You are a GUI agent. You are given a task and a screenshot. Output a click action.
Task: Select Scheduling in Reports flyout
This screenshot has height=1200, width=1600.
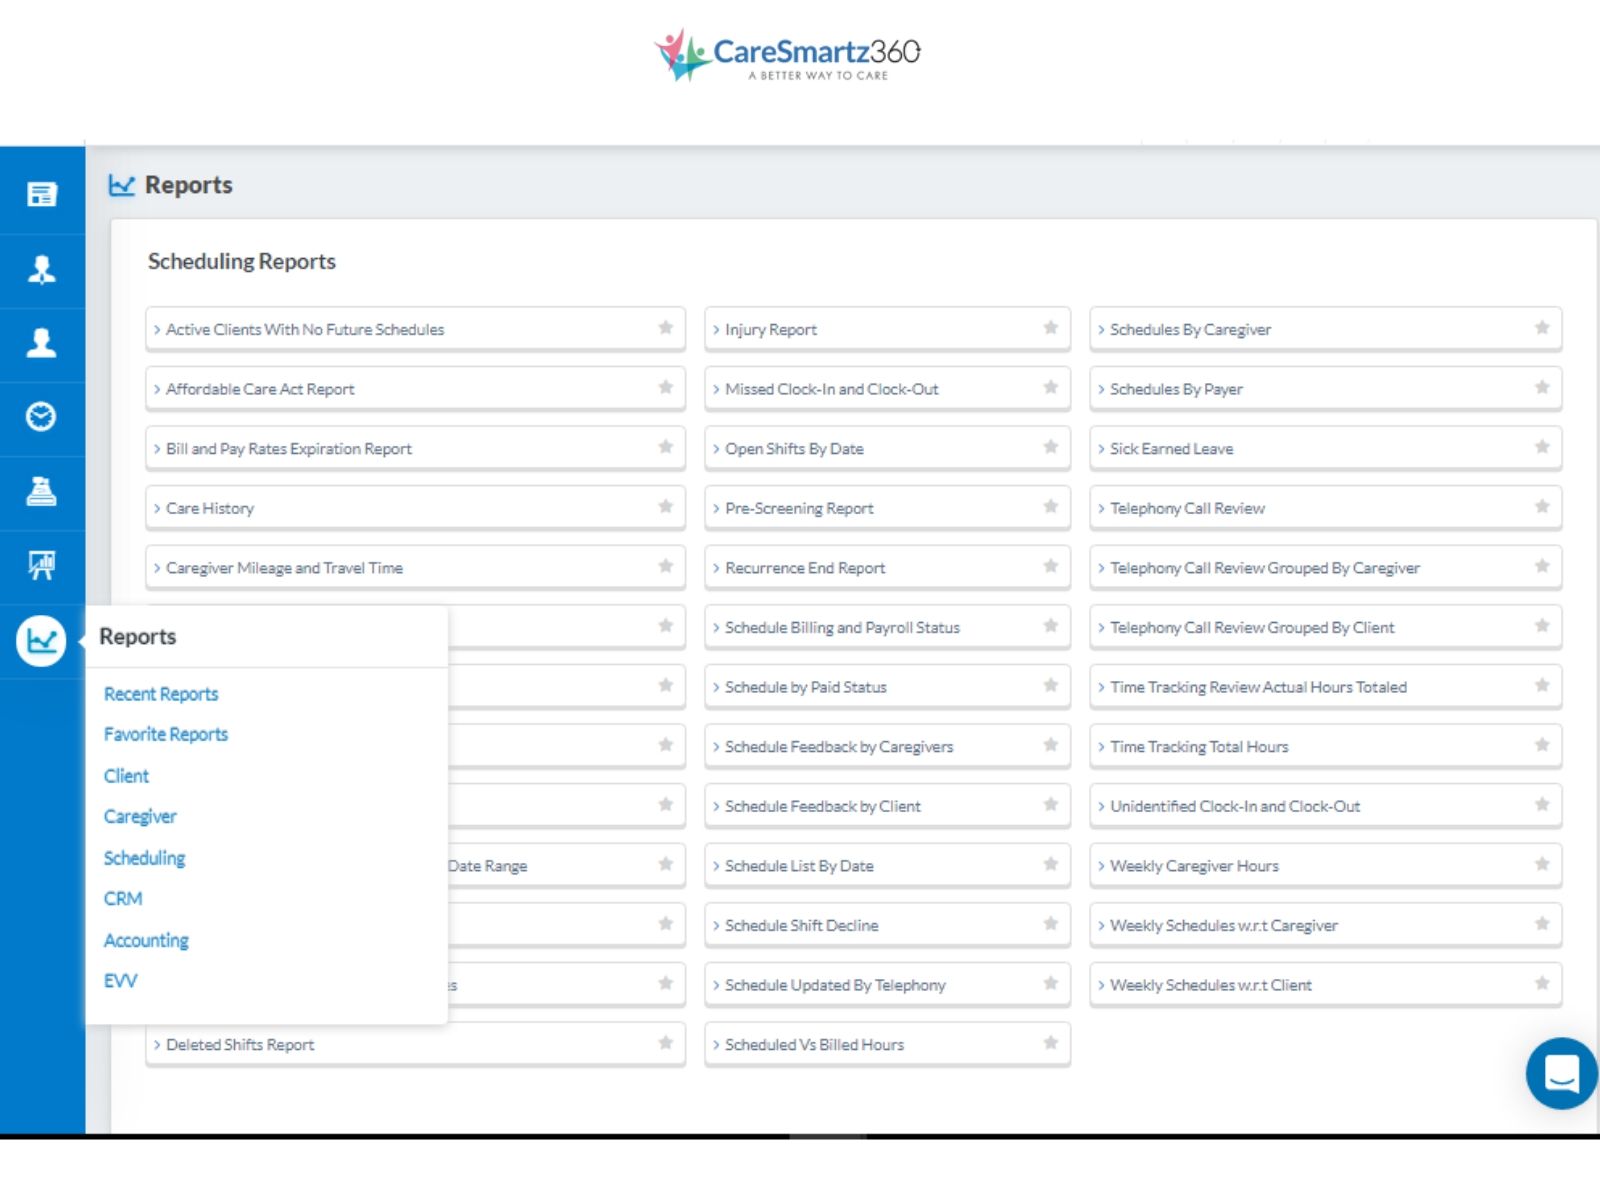click(144, 858)
